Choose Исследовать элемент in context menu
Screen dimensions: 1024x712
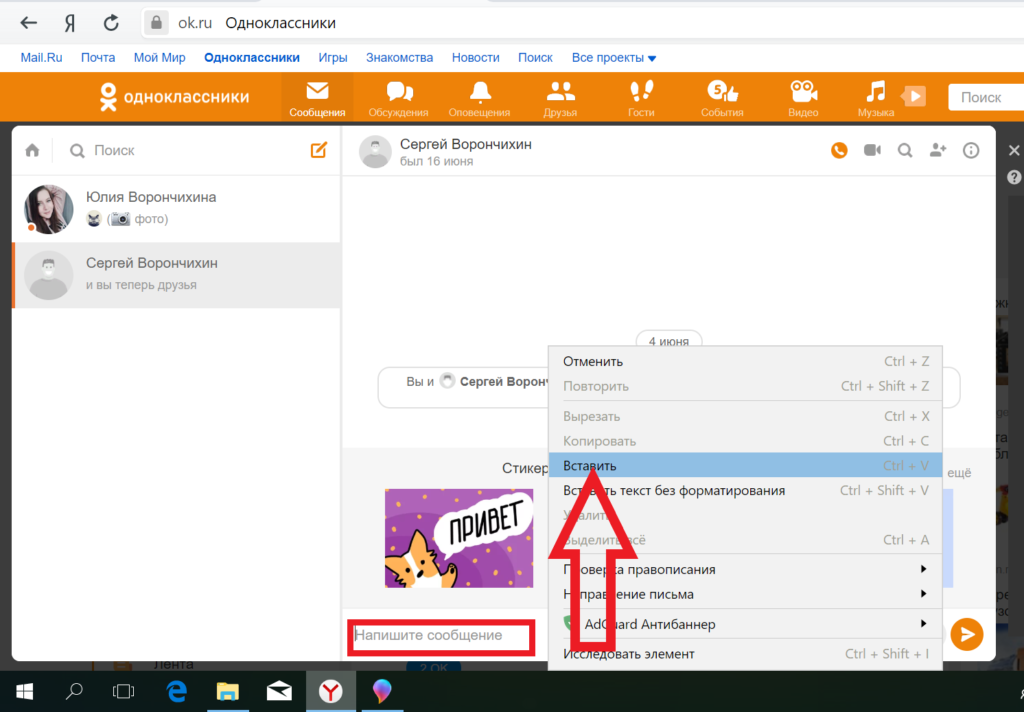(x=745, y=654)
